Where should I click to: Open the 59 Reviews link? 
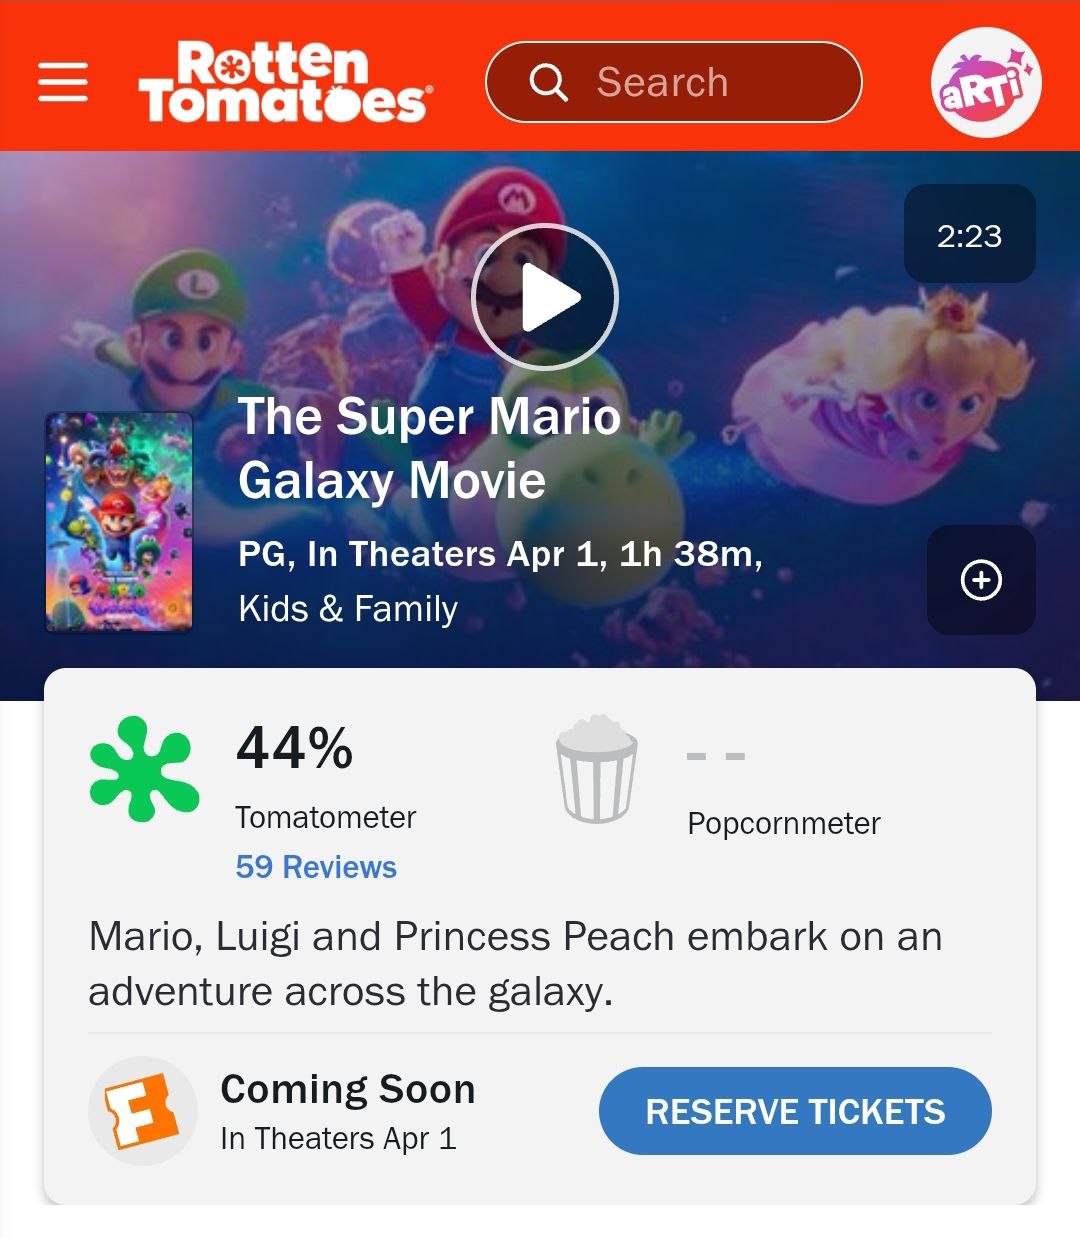click(316, 866)
